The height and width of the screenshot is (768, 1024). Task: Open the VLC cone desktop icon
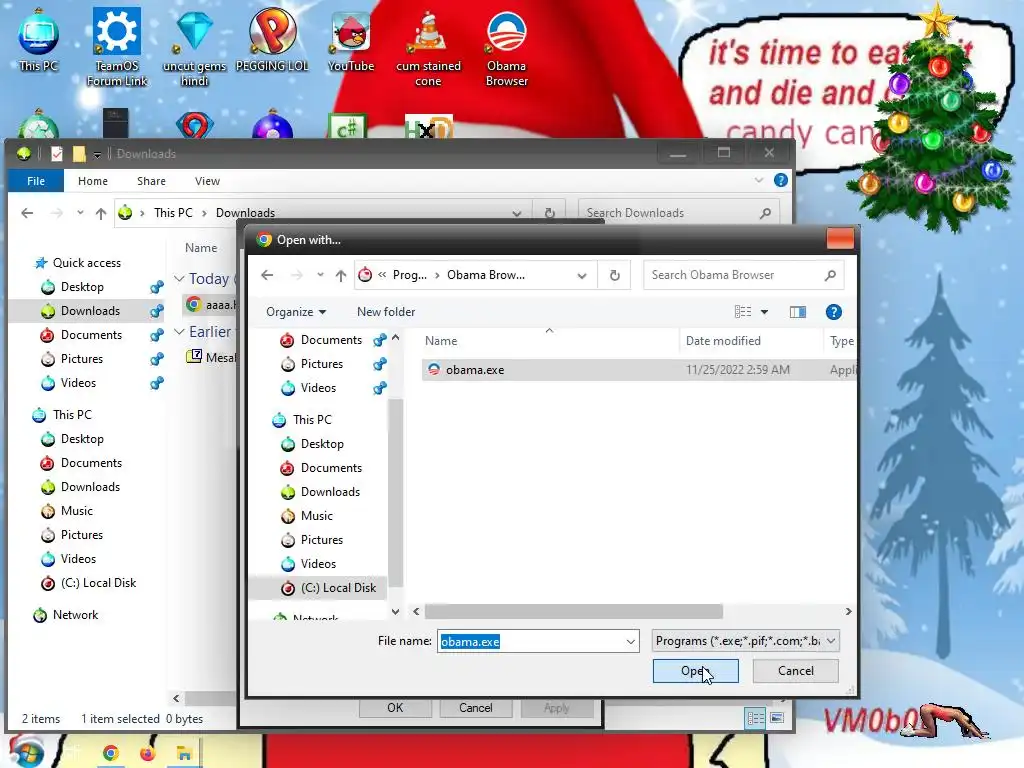tap(428, 47)
